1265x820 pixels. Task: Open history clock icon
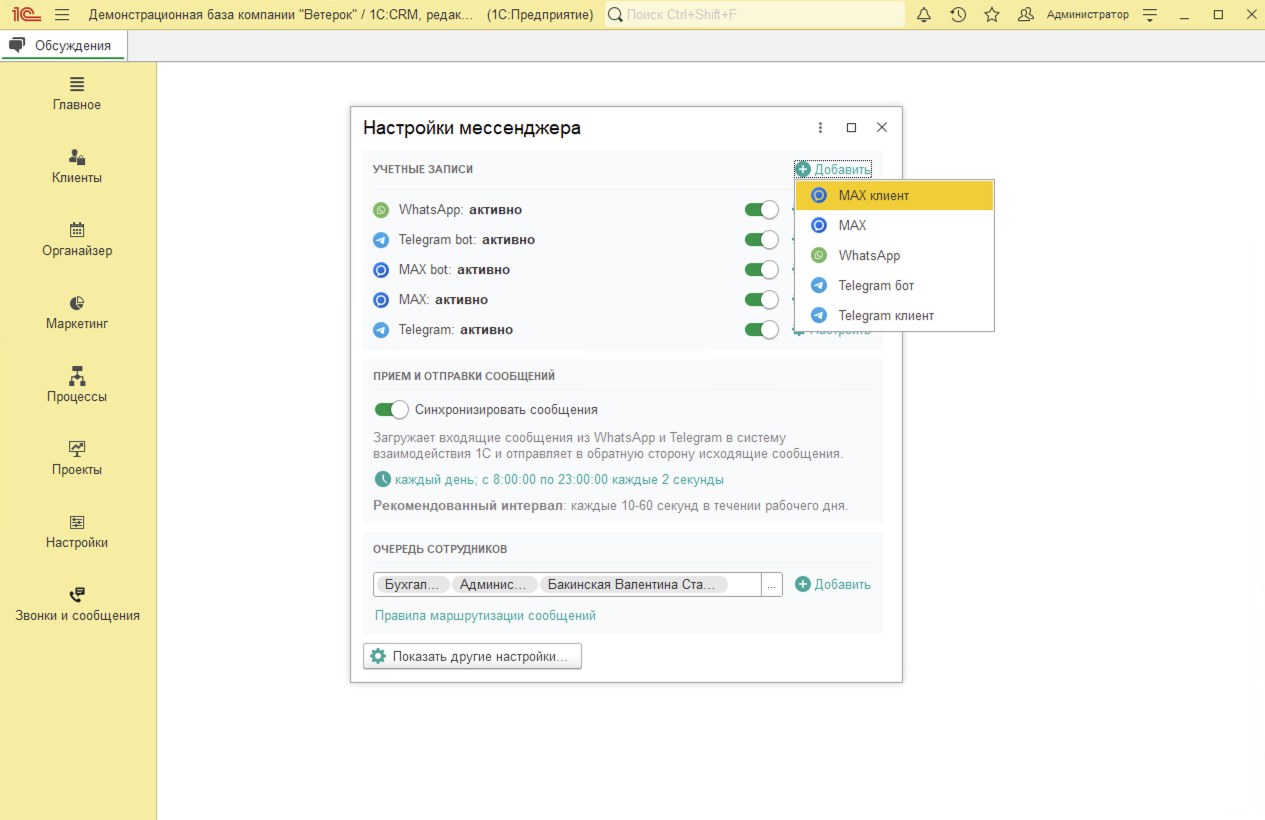(958, 15)
